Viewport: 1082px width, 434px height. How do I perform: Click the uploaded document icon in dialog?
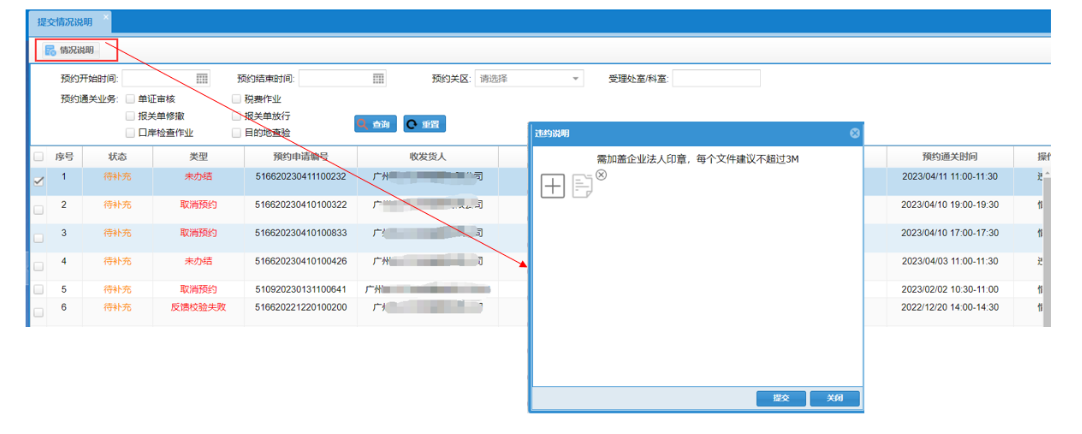[582, 186]
